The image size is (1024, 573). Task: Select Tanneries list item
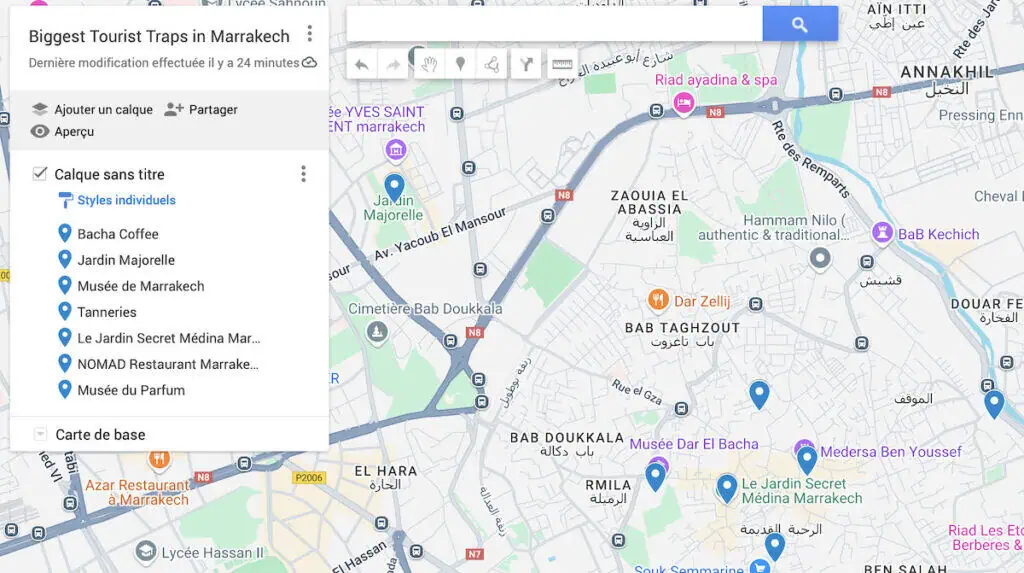[x=106, y=312]
